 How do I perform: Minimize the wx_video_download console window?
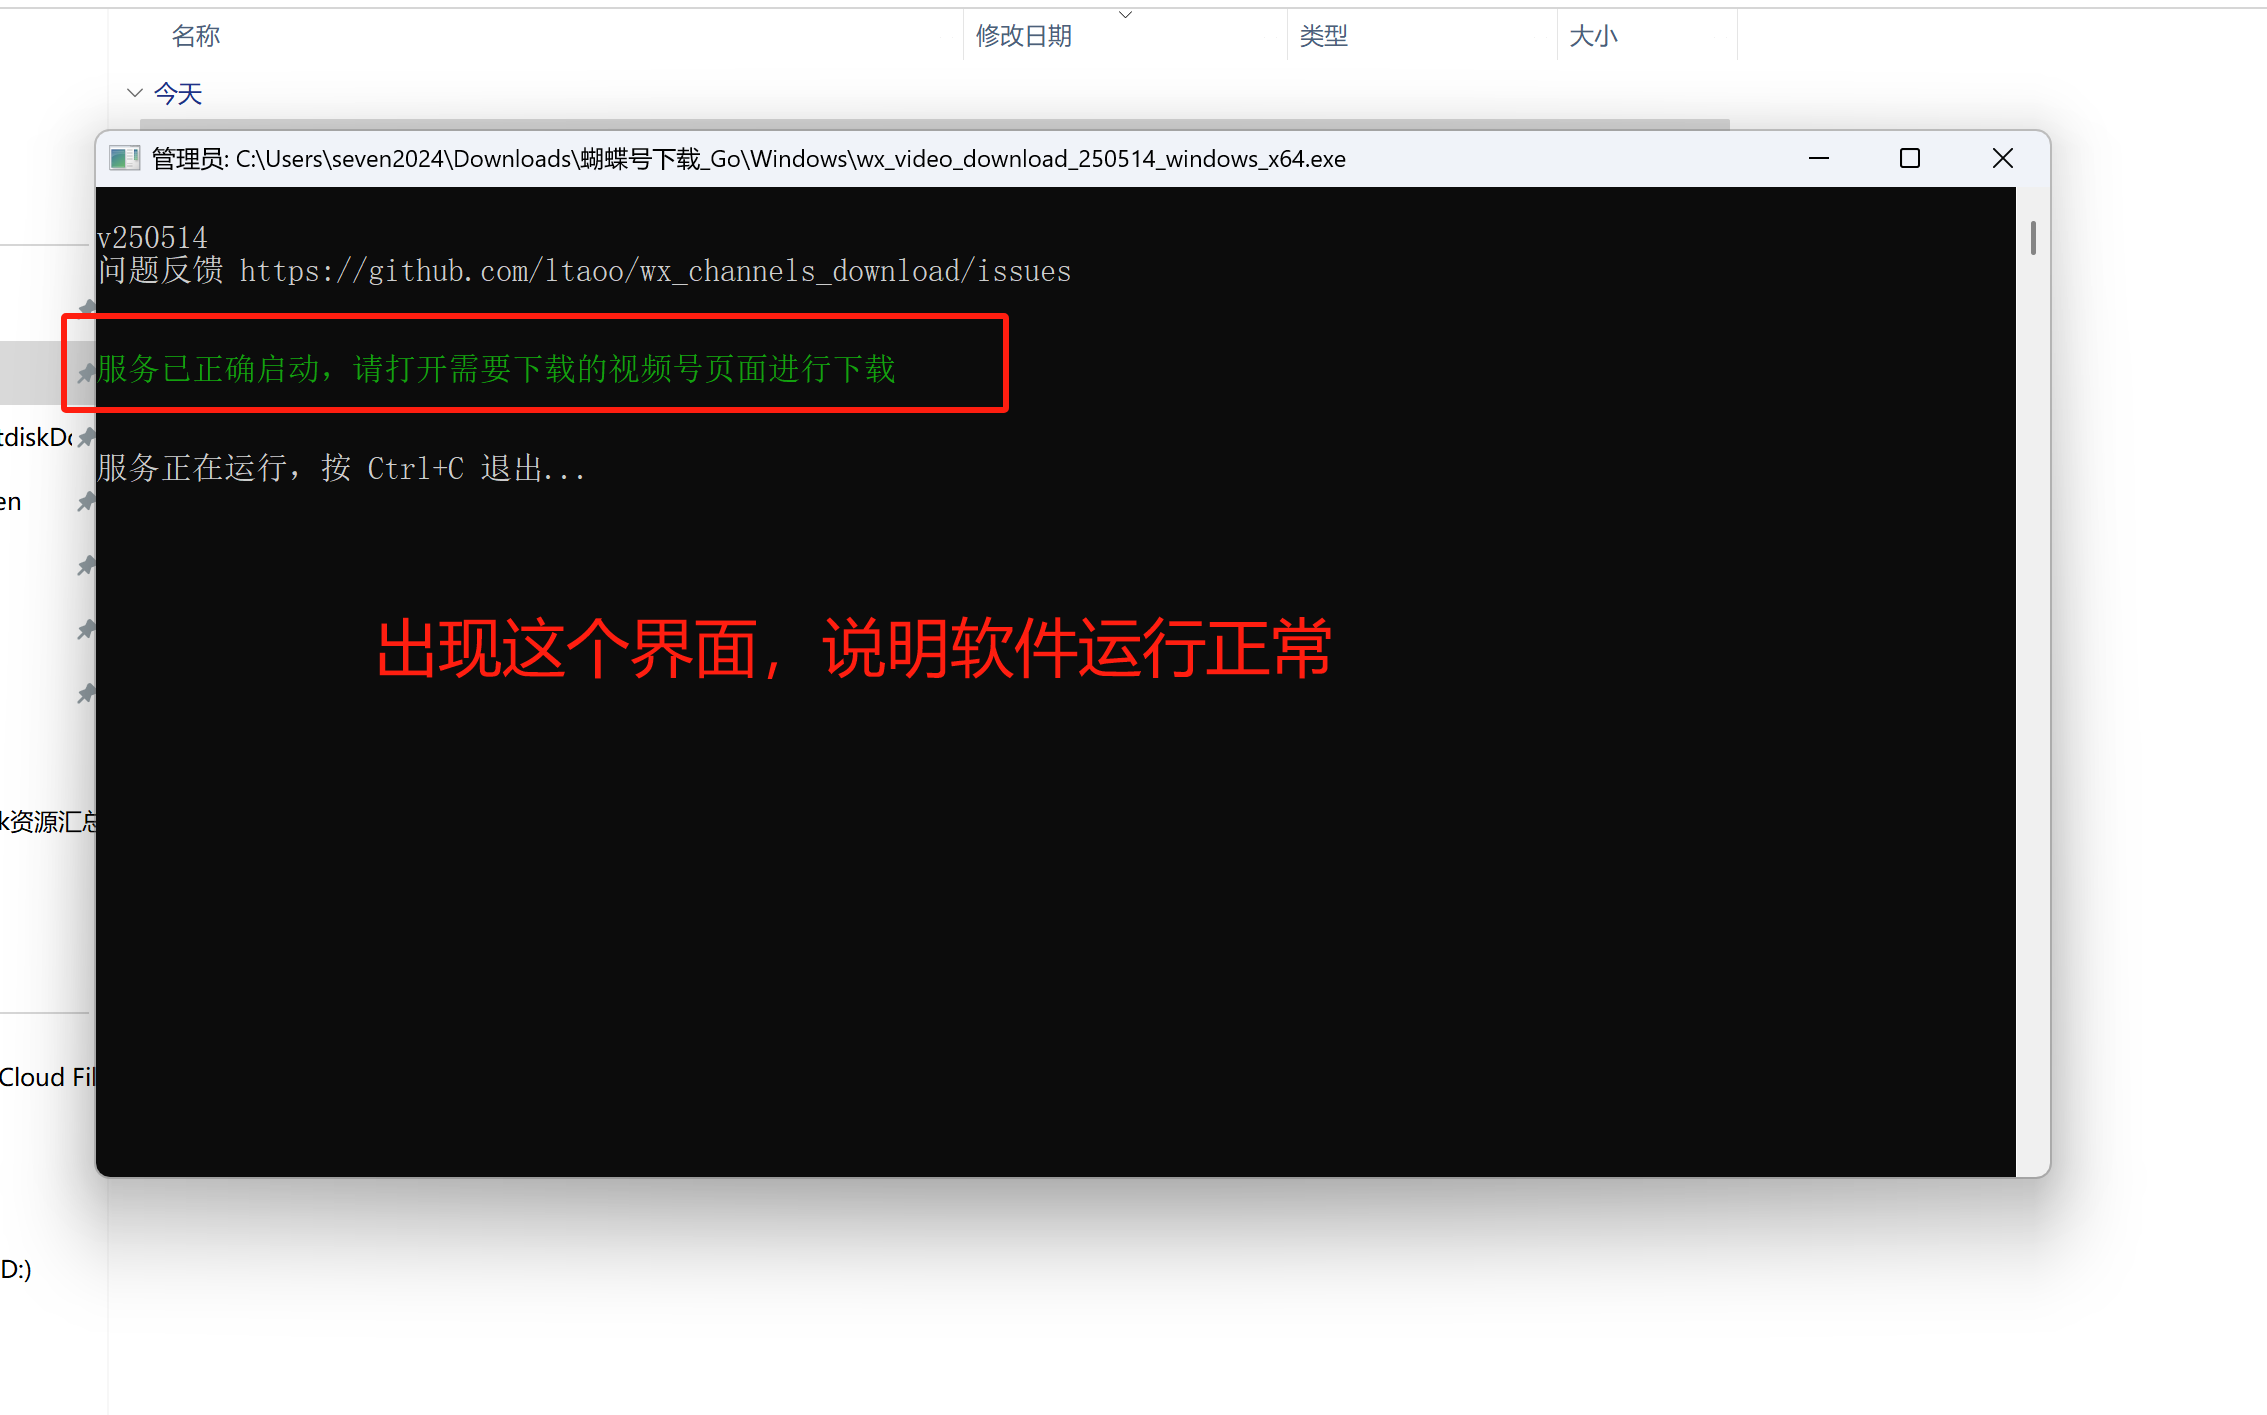click(1819, 159)
